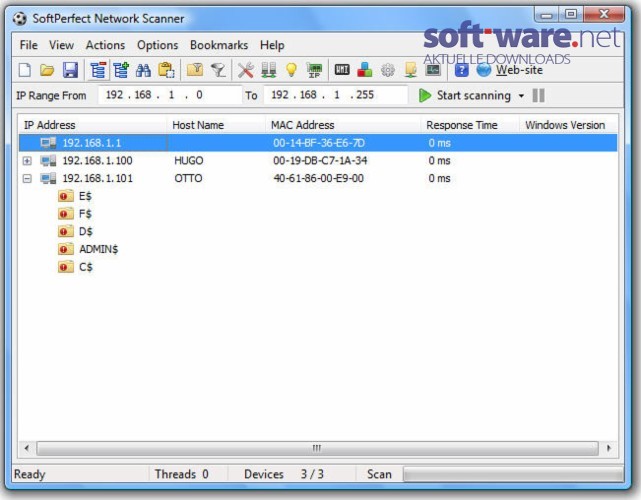Open the Start scanning dropdown arrow
Viewport: 641px width, 500px height.
point(521,96)
